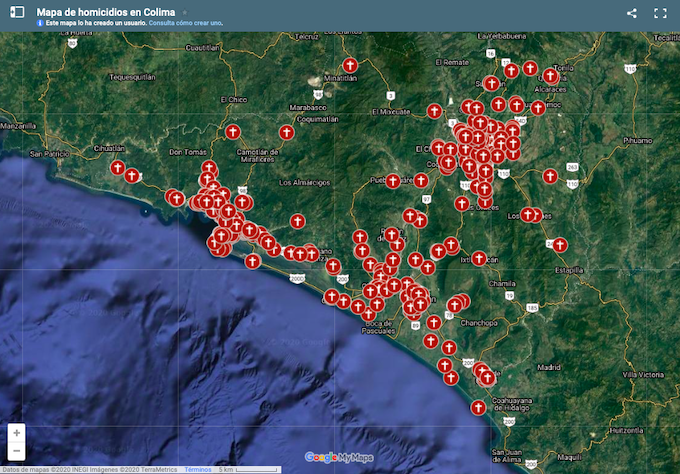The image size is (680, 474).
Task: Click the map title 'Mapa de homicidios en Colima'
Action: (105, 12)
